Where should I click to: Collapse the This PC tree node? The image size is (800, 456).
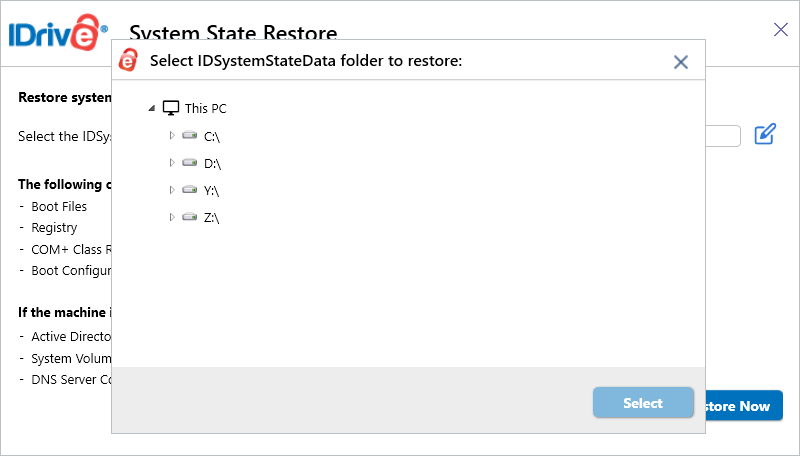point(152,108)
